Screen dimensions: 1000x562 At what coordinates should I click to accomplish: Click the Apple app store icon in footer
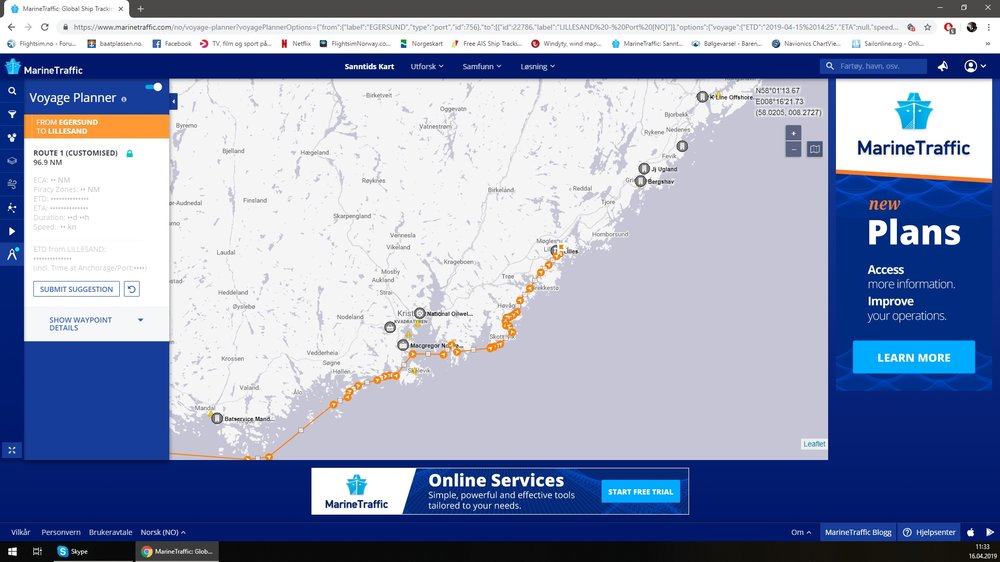(971, 532)
